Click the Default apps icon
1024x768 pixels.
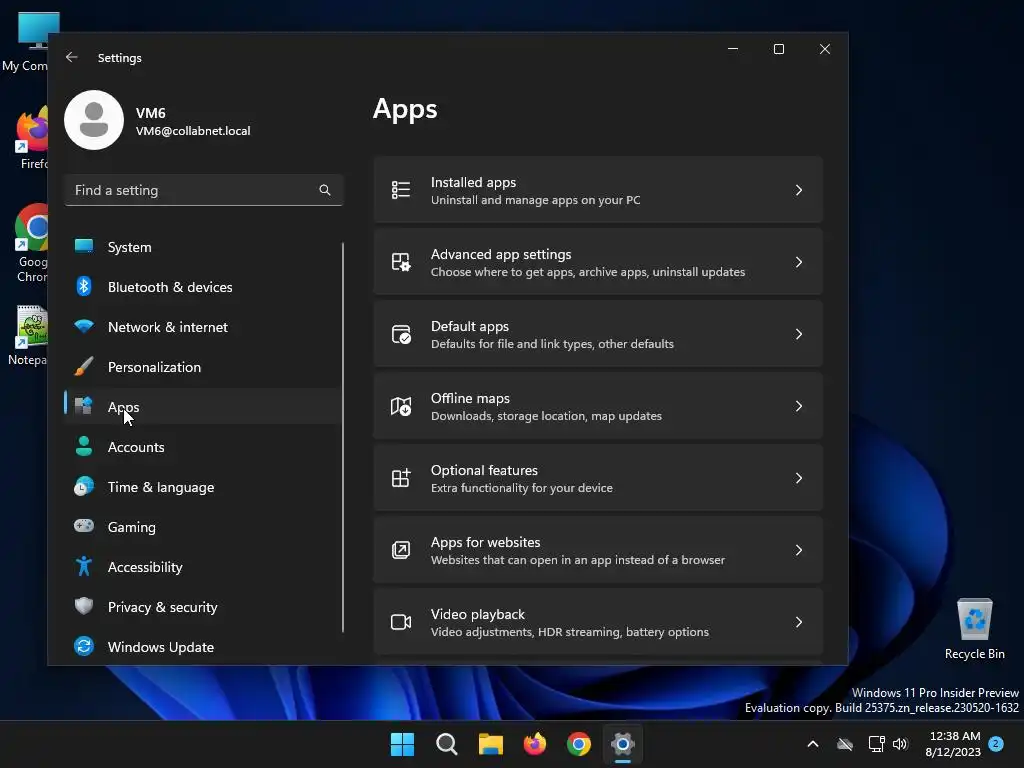401,334
